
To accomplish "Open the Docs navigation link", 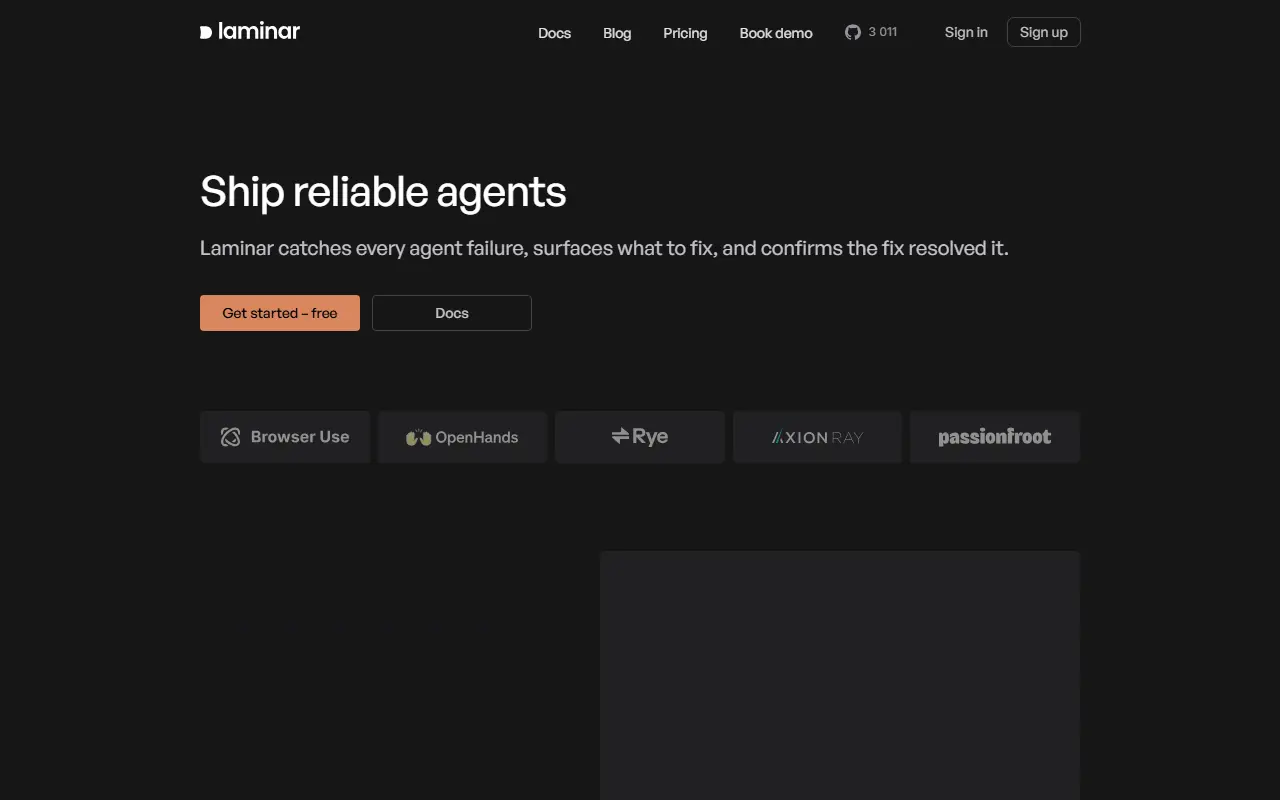I will click(554, 33).
